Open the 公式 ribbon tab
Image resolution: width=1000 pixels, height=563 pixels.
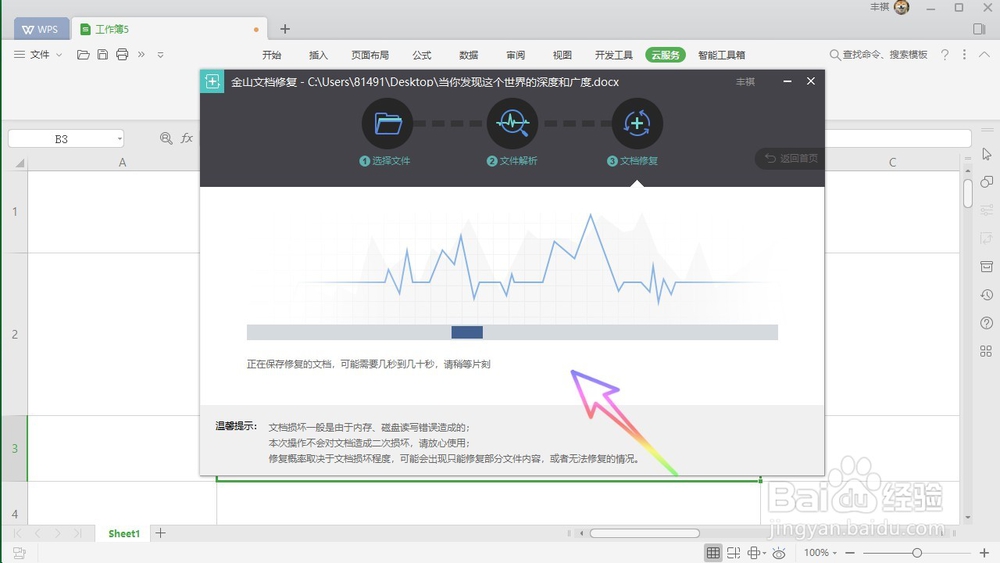[422, 55]
